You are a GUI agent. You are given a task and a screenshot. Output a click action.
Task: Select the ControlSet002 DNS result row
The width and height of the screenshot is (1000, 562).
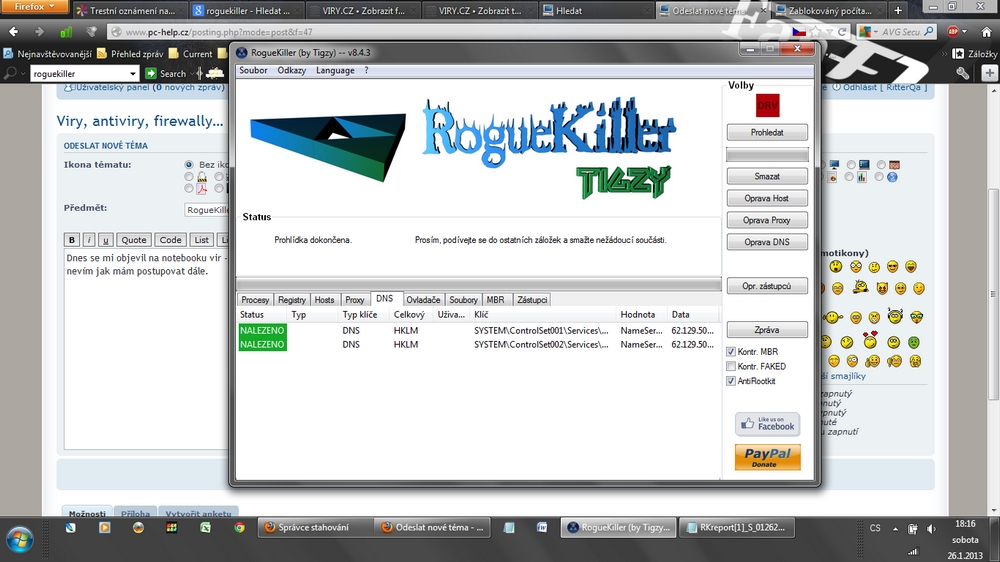478,344
